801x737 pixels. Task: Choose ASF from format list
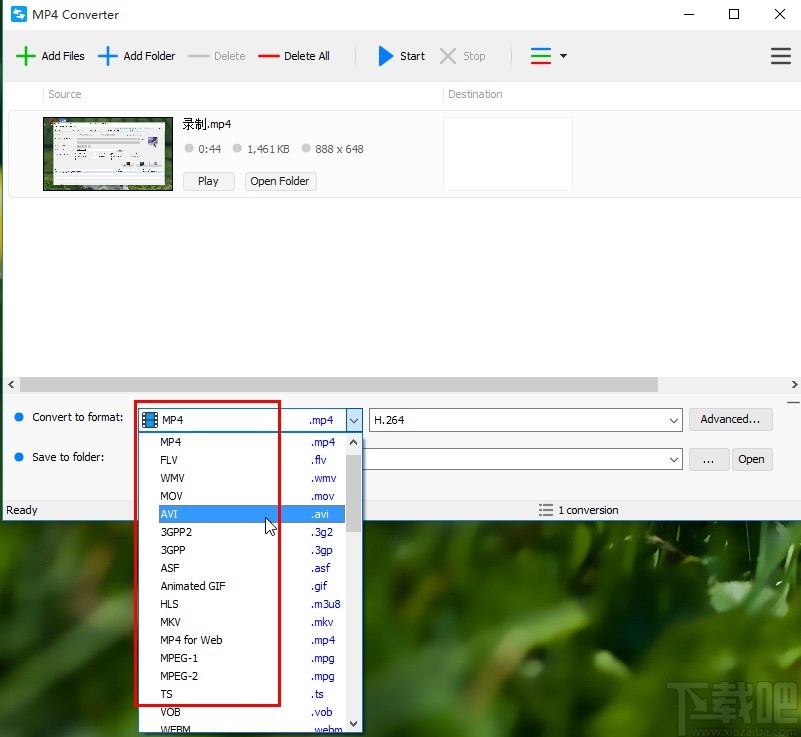(x=252, y=568)
